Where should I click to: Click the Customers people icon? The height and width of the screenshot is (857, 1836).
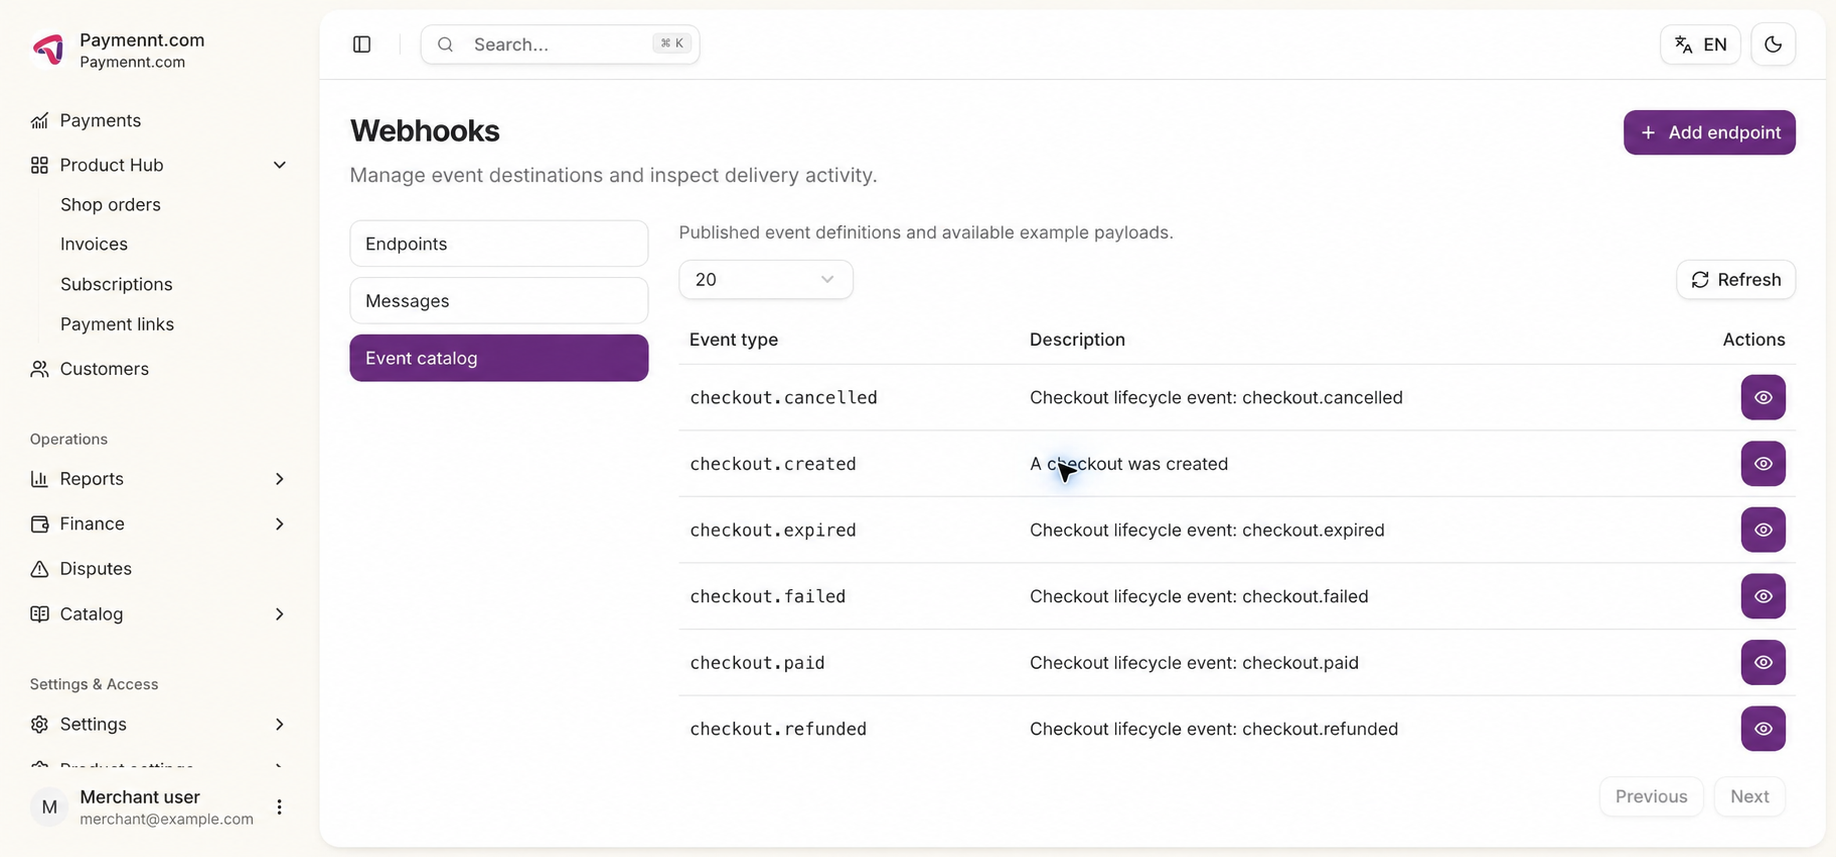click(x=39, y=369)
